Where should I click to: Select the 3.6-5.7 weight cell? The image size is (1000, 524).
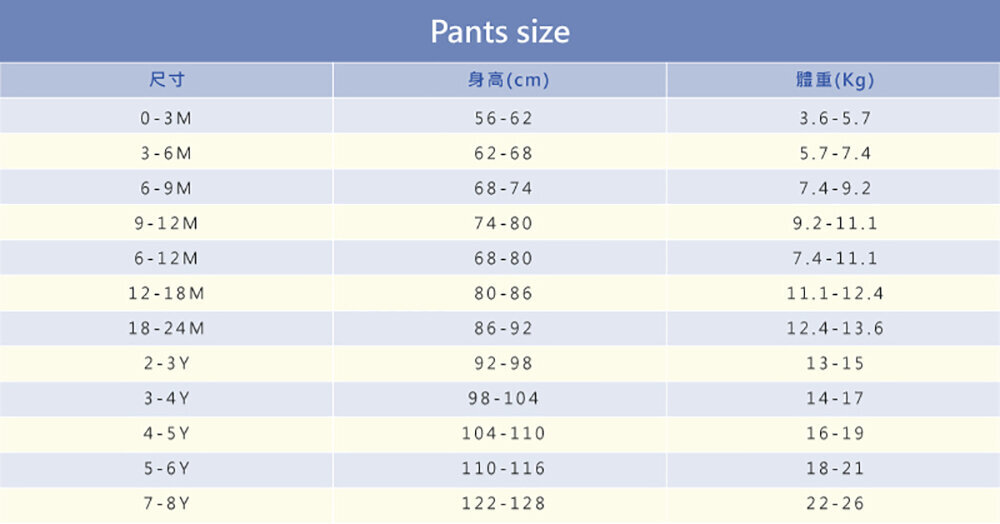835,118
